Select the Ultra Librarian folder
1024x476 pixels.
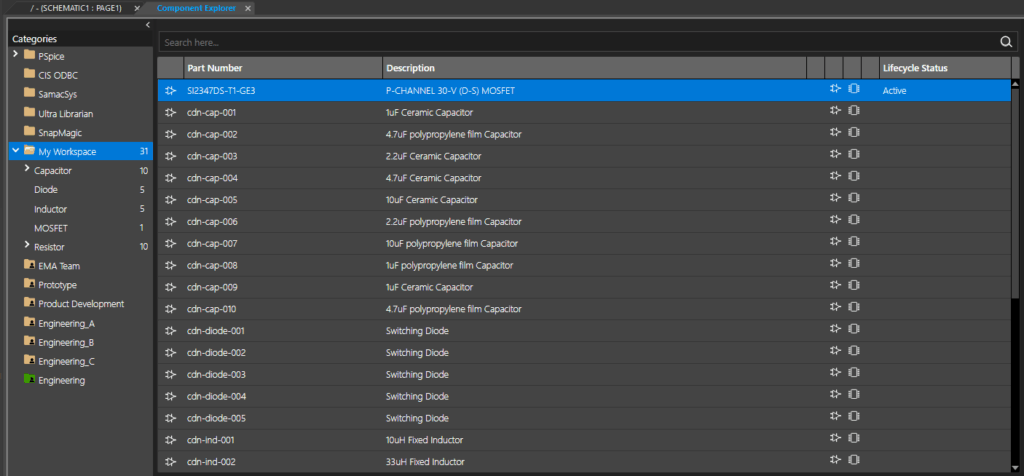[64, 113]
